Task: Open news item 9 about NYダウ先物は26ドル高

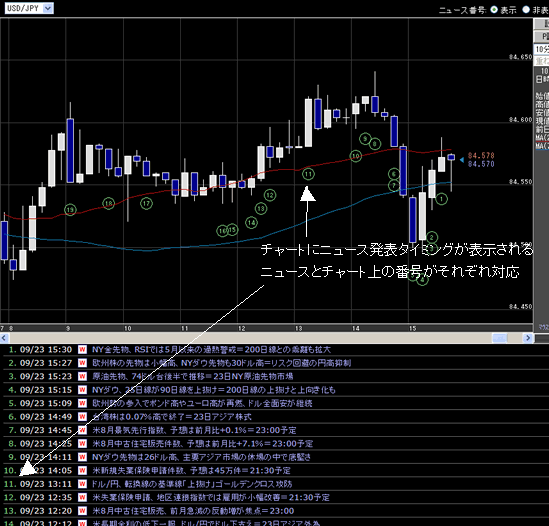Action: point(201,457)
